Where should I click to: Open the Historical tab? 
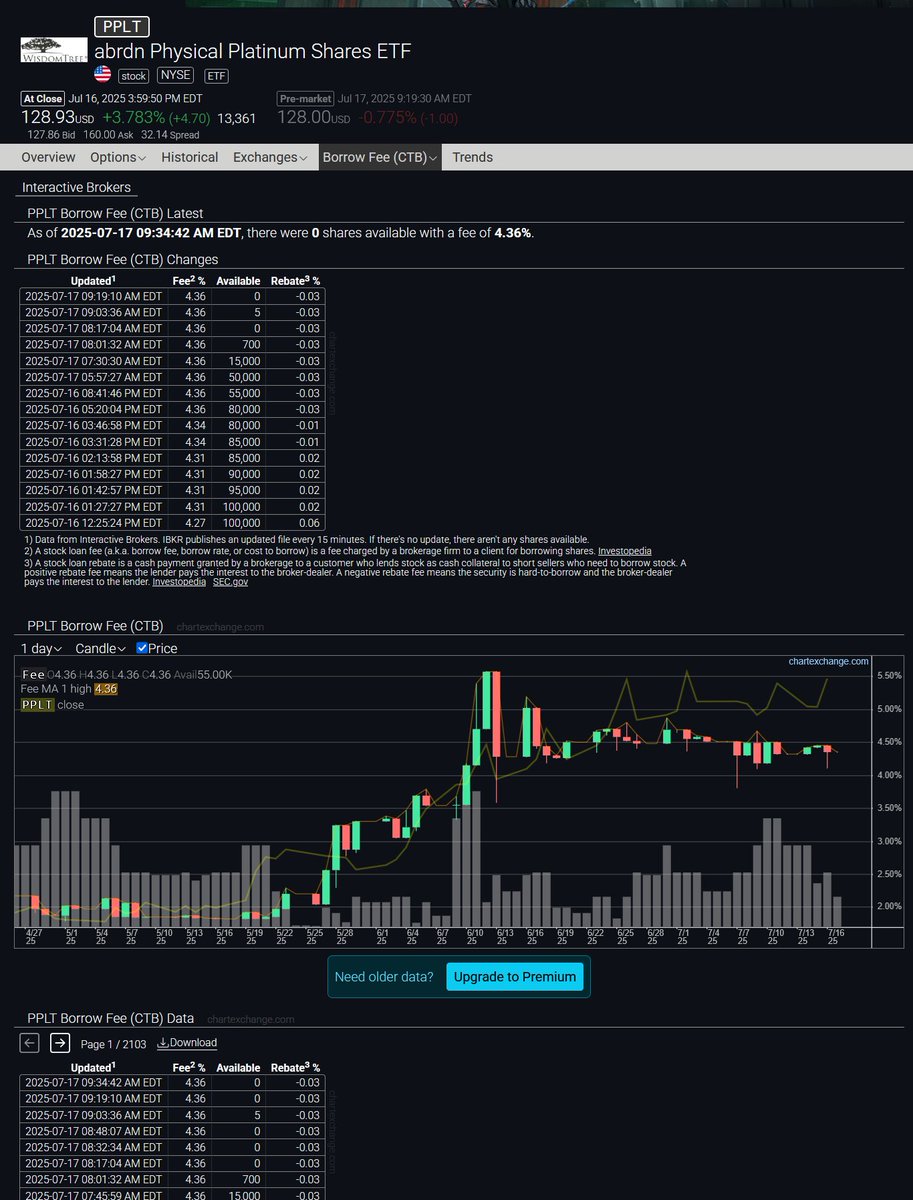190,157
